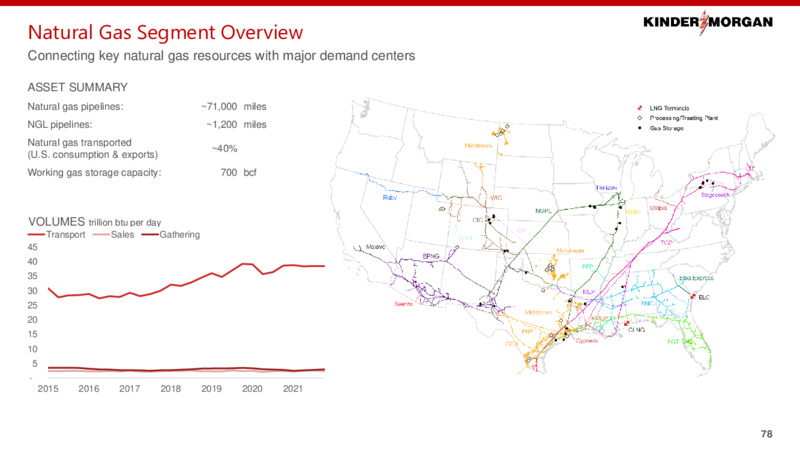Click the red LNG Terminals legend icon
Screen dimensions: 800x450
tap(639, 108)
